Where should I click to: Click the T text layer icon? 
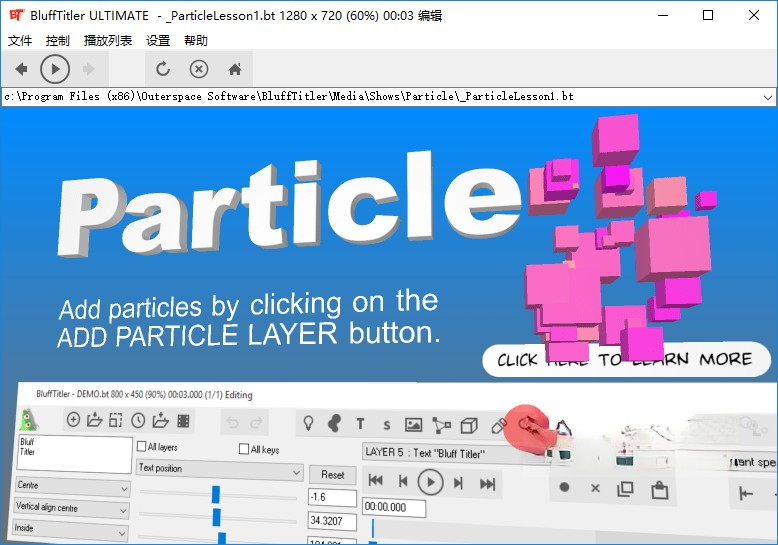point(360,424)
